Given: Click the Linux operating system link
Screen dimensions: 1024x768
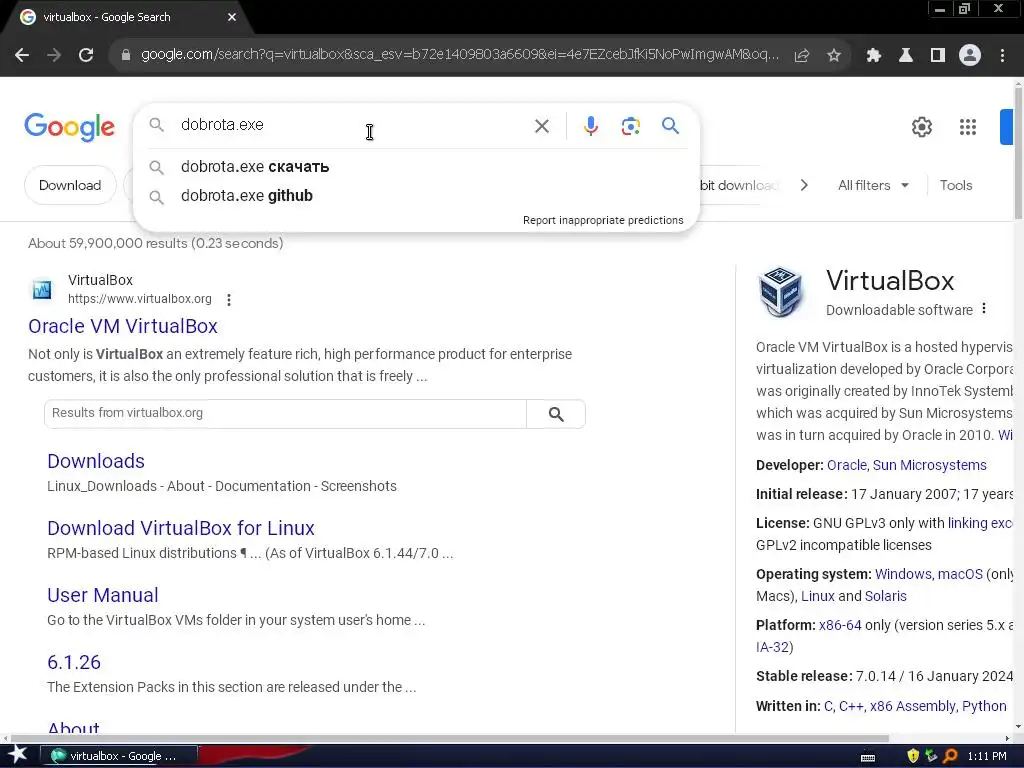Looking at the screenshot, I should (818, 596).
